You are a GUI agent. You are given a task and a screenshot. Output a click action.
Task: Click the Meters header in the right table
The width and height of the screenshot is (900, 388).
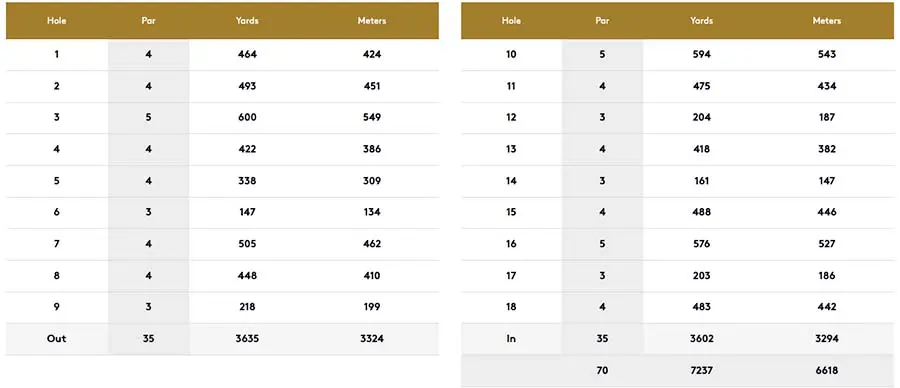point(827,21)
